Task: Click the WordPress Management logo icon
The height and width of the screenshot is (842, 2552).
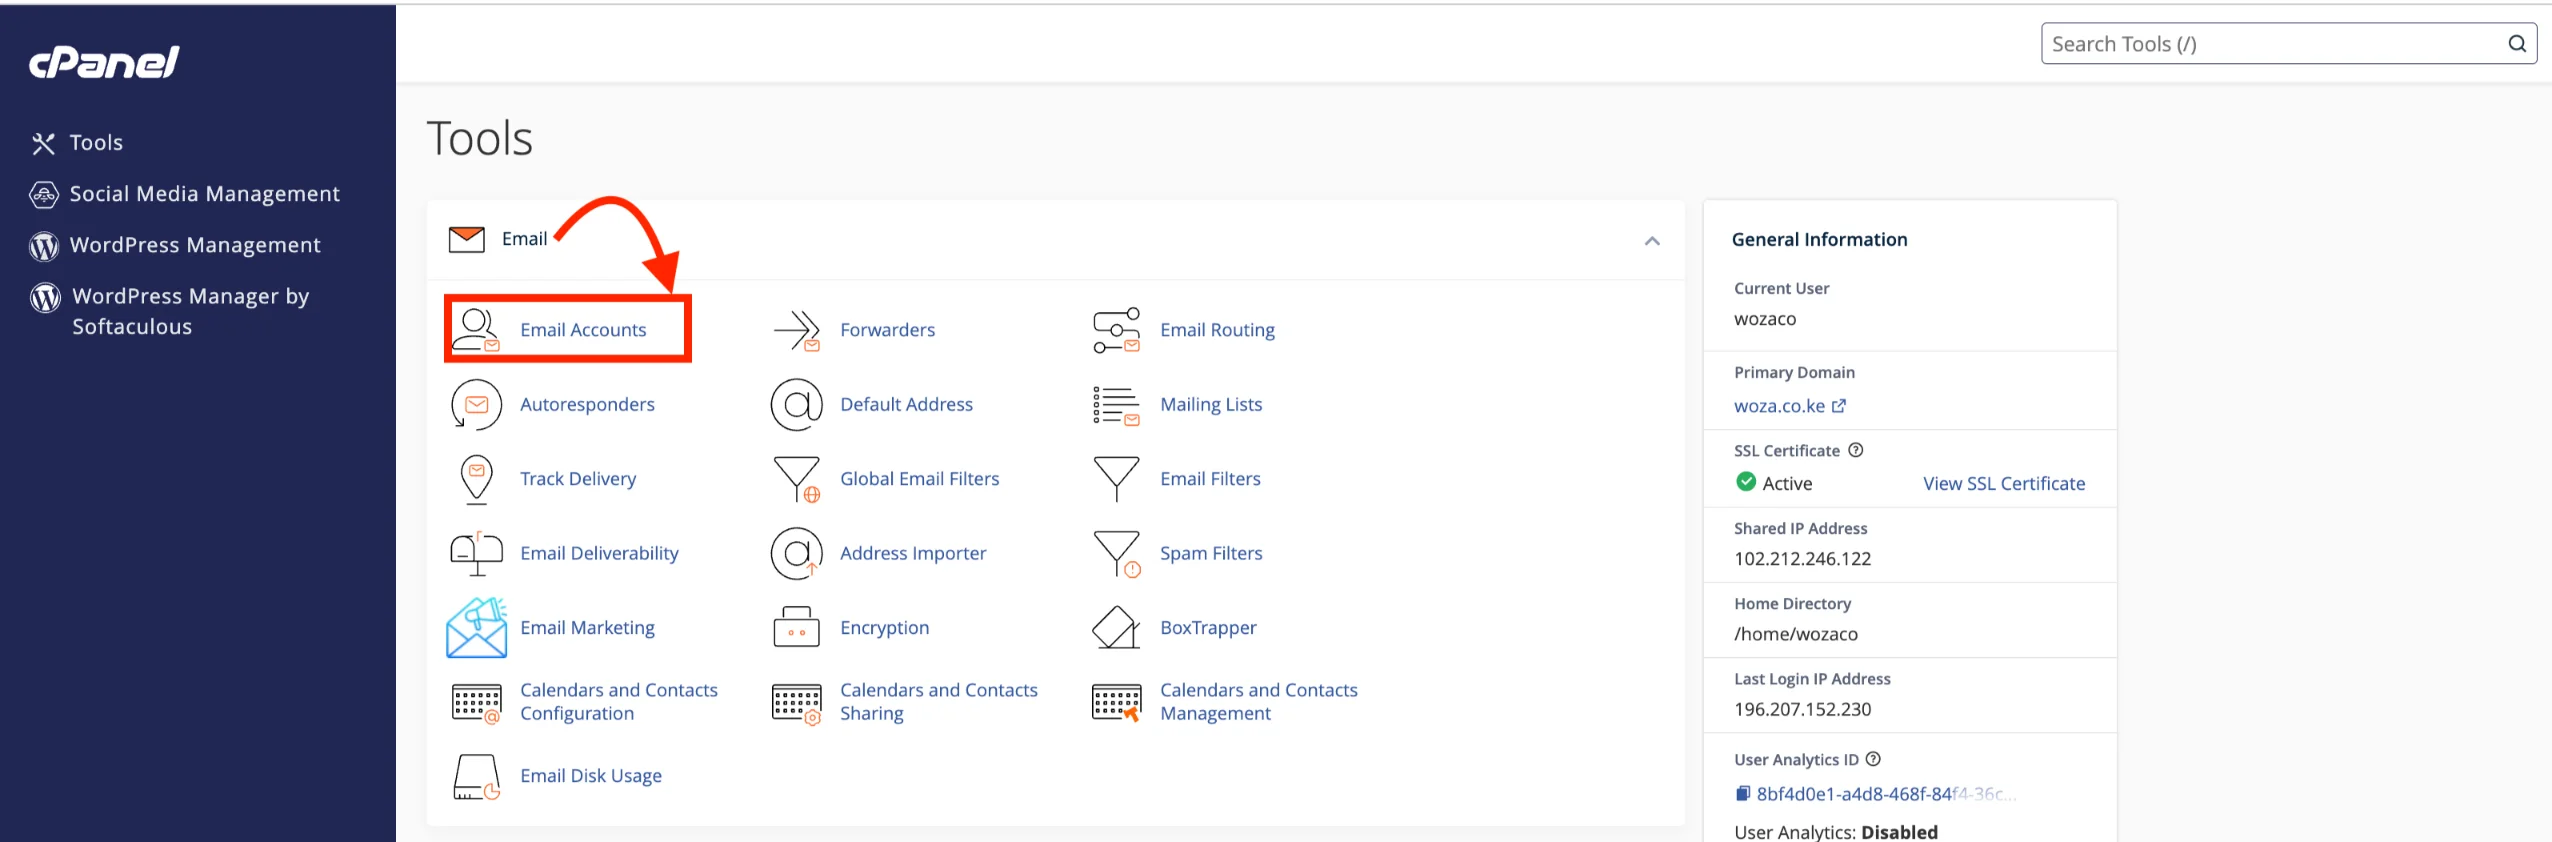Action: point(43,245)
